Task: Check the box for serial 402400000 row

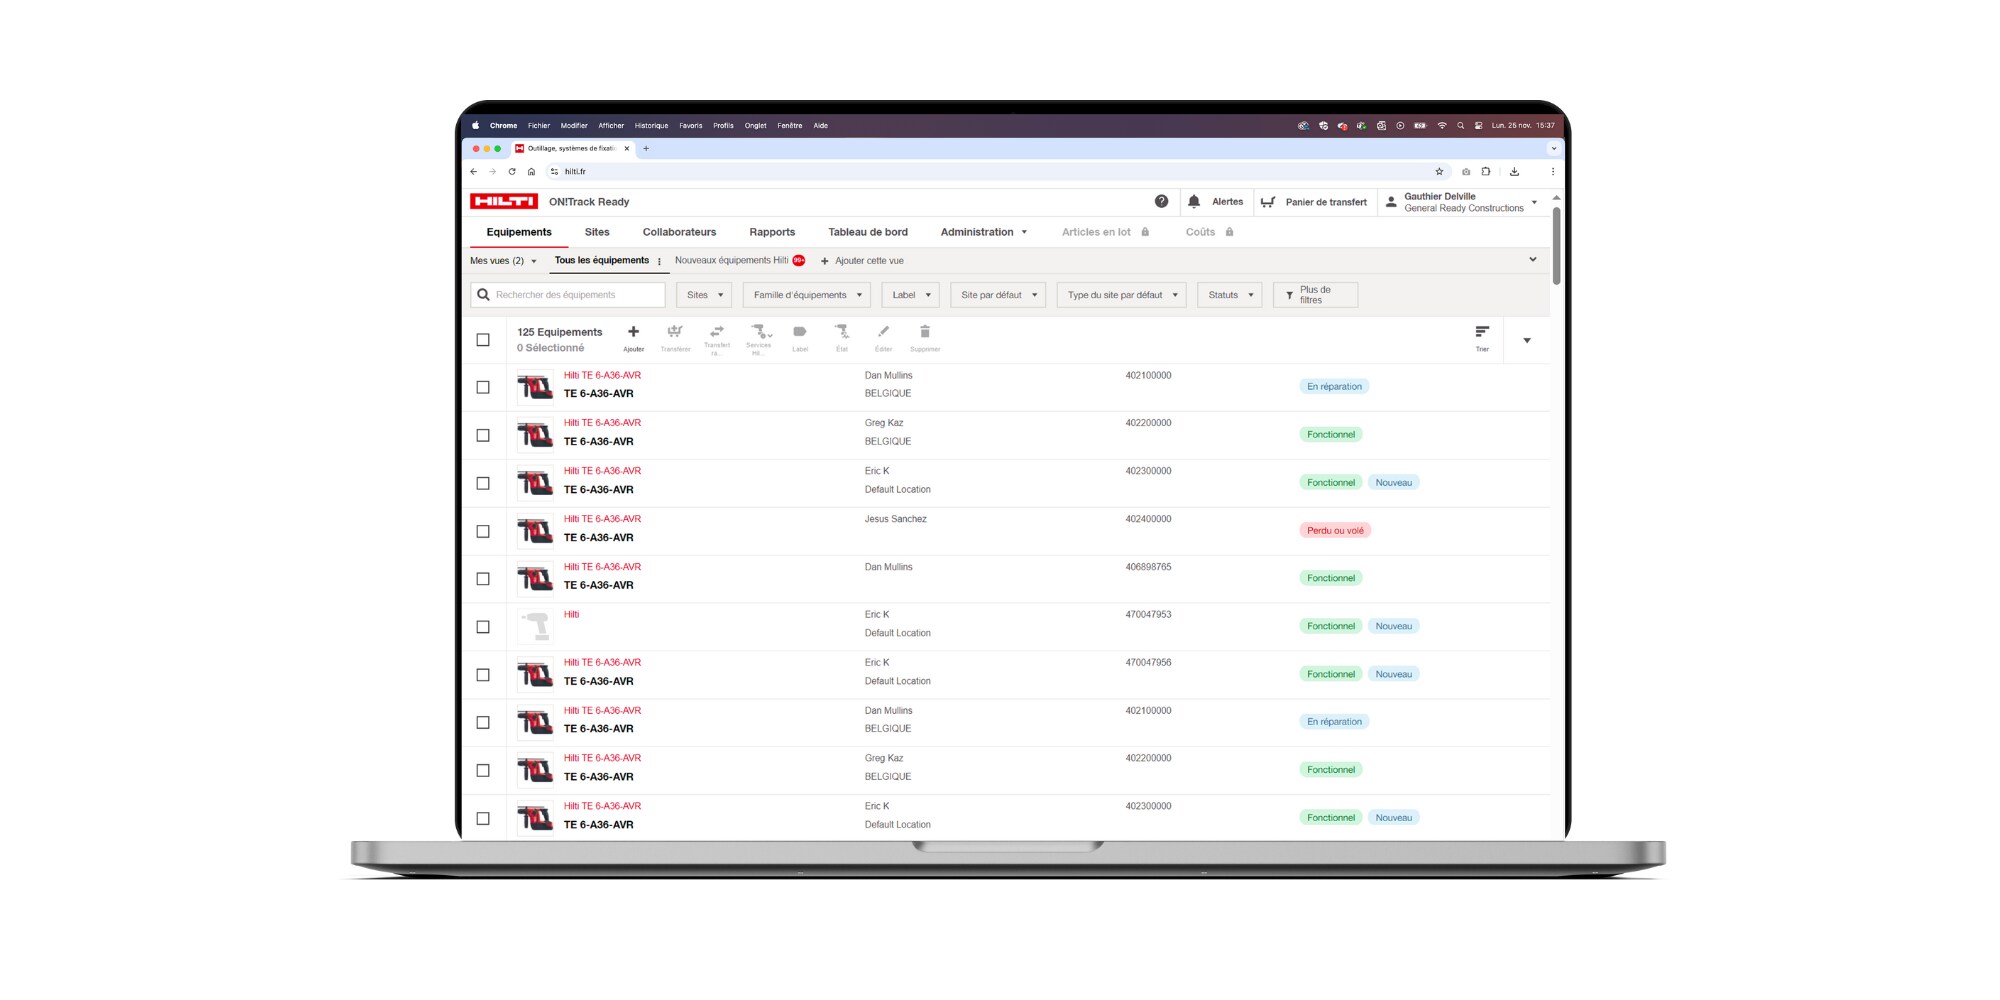Action: (483, 531)
